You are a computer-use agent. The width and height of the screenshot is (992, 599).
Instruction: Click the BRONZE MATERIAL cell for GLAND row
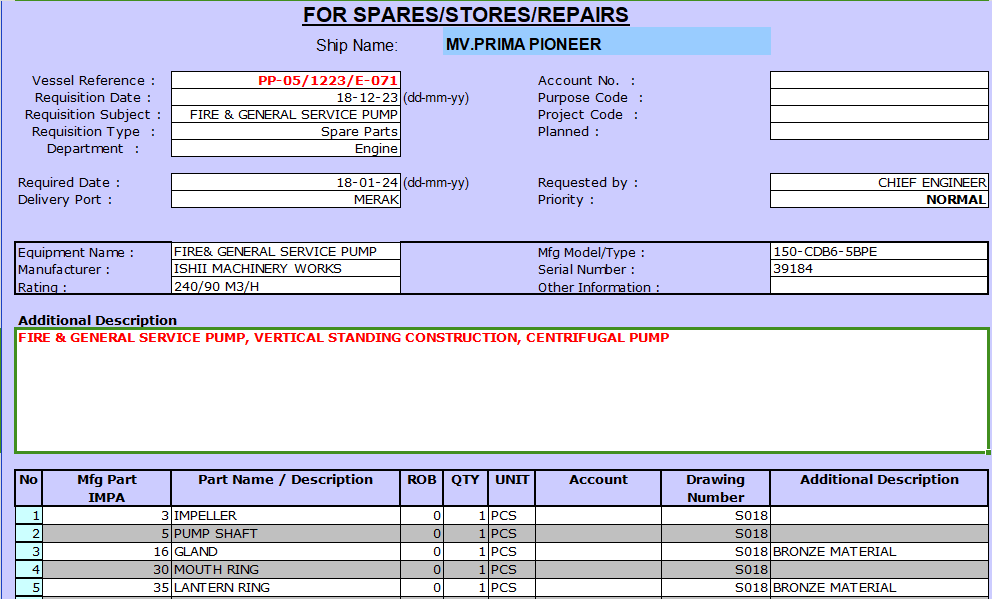[x=878, y=552]
